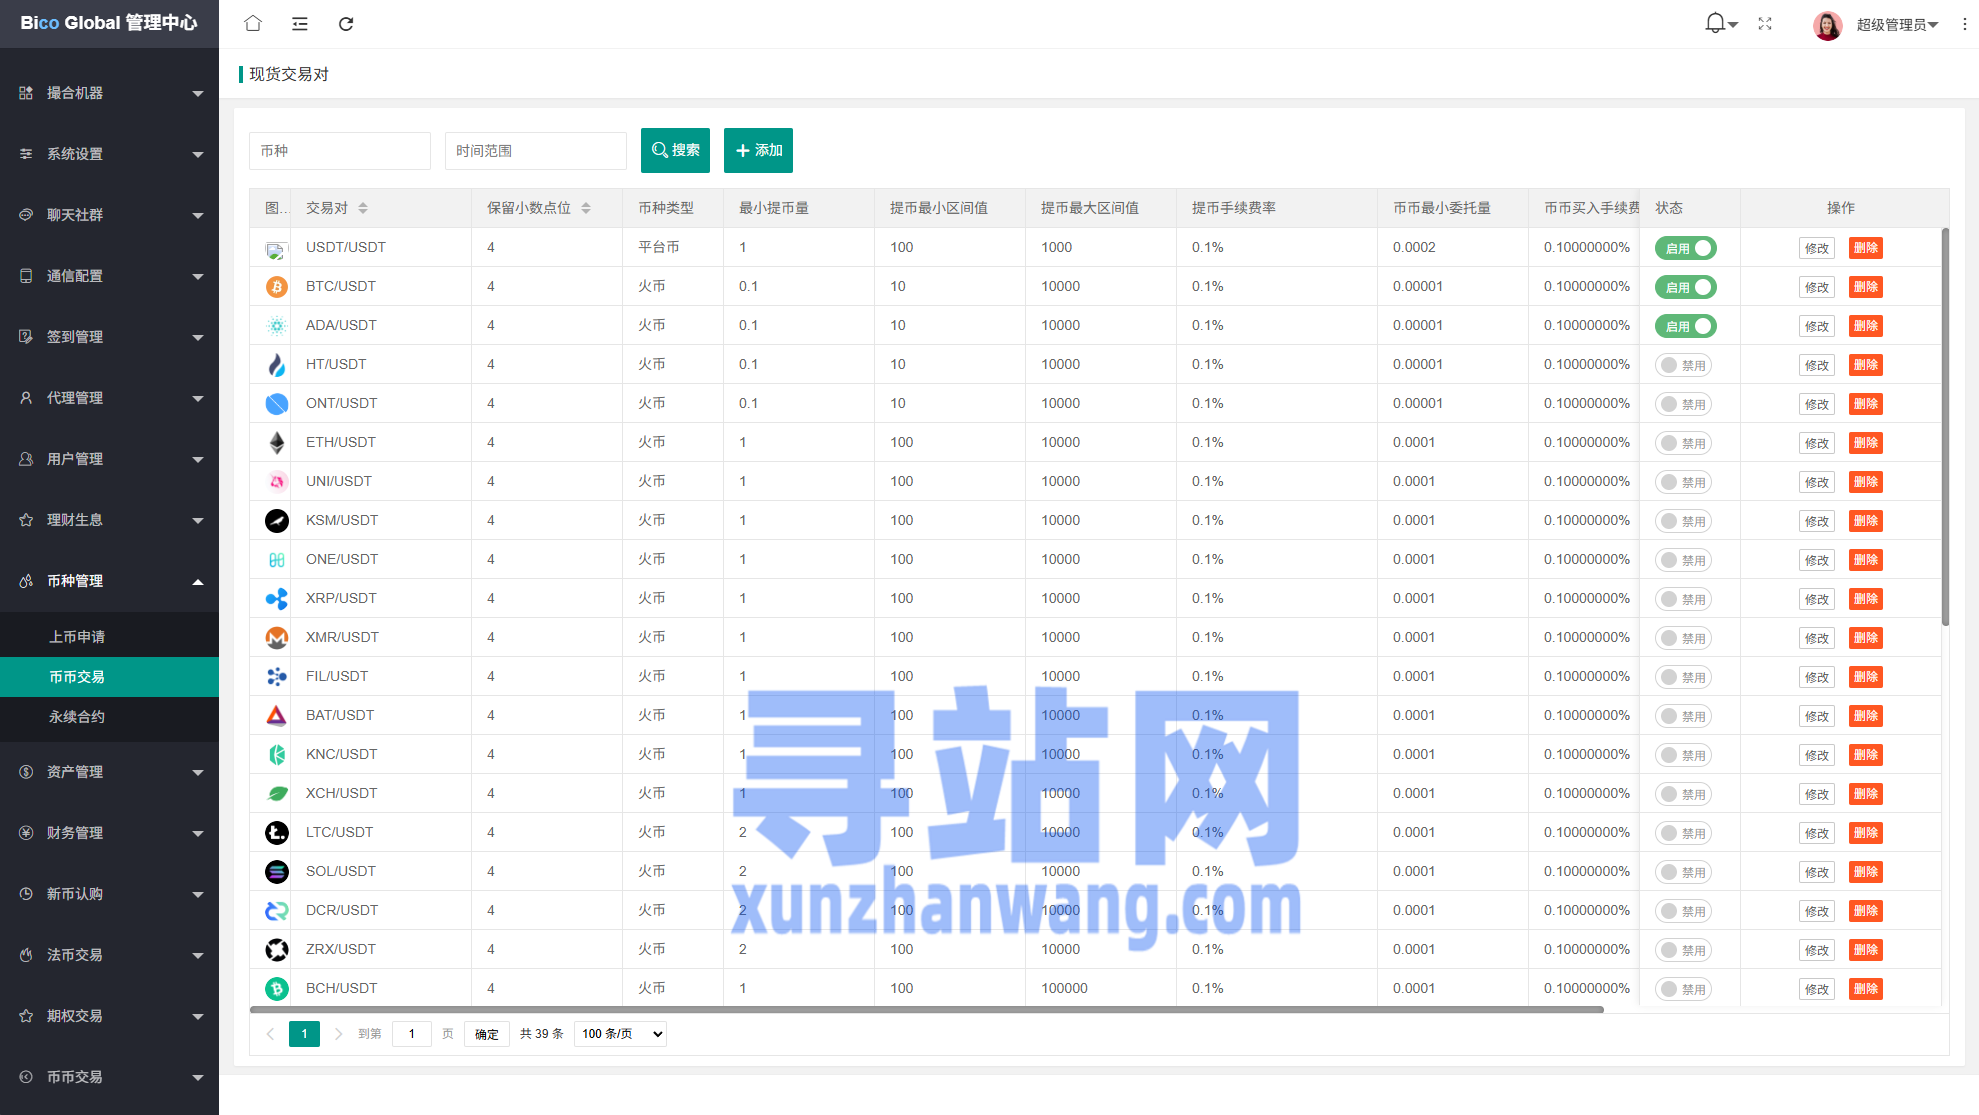Click the home icon in the top bar
Screen dimensions: 1979x1115
point(253,24)
